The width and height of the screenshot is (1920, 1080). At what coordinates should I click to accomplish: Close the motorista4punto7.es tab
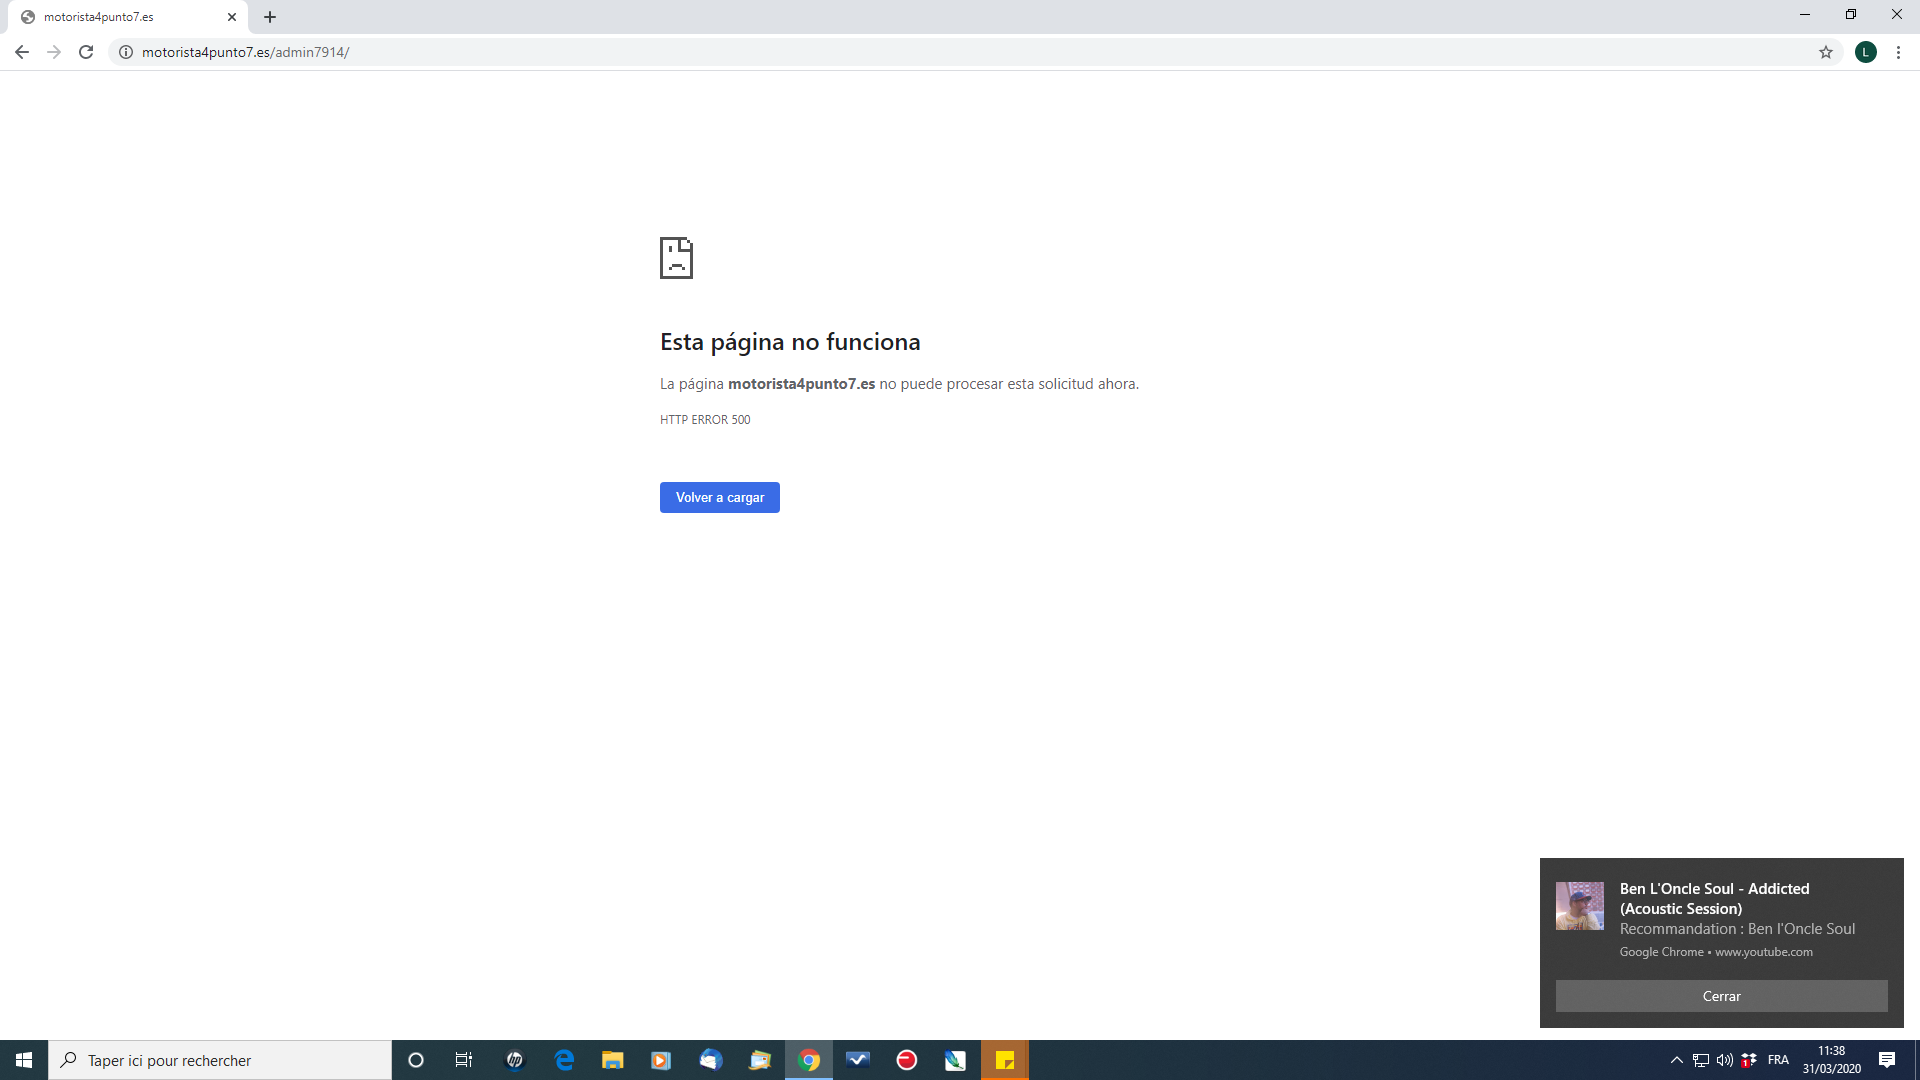(232, 17)
